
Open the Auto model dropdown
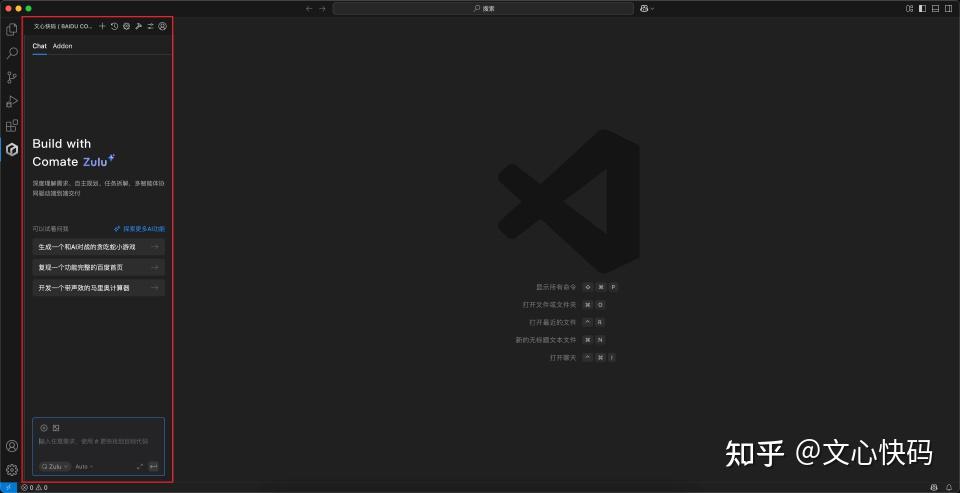(84, 467)
